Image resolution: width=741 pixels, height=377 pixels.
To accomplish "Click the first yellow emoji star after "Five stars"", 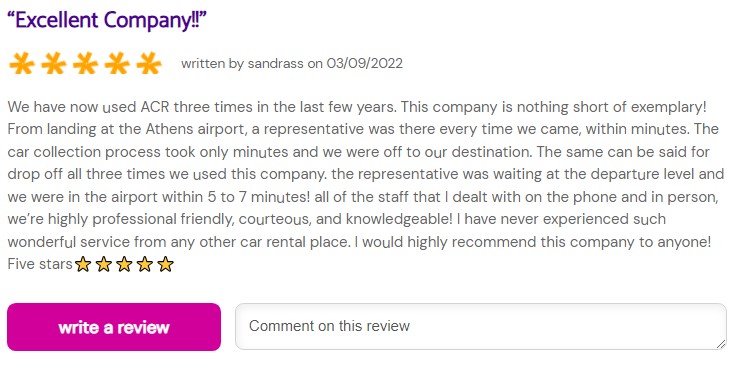I will (83, 264).
